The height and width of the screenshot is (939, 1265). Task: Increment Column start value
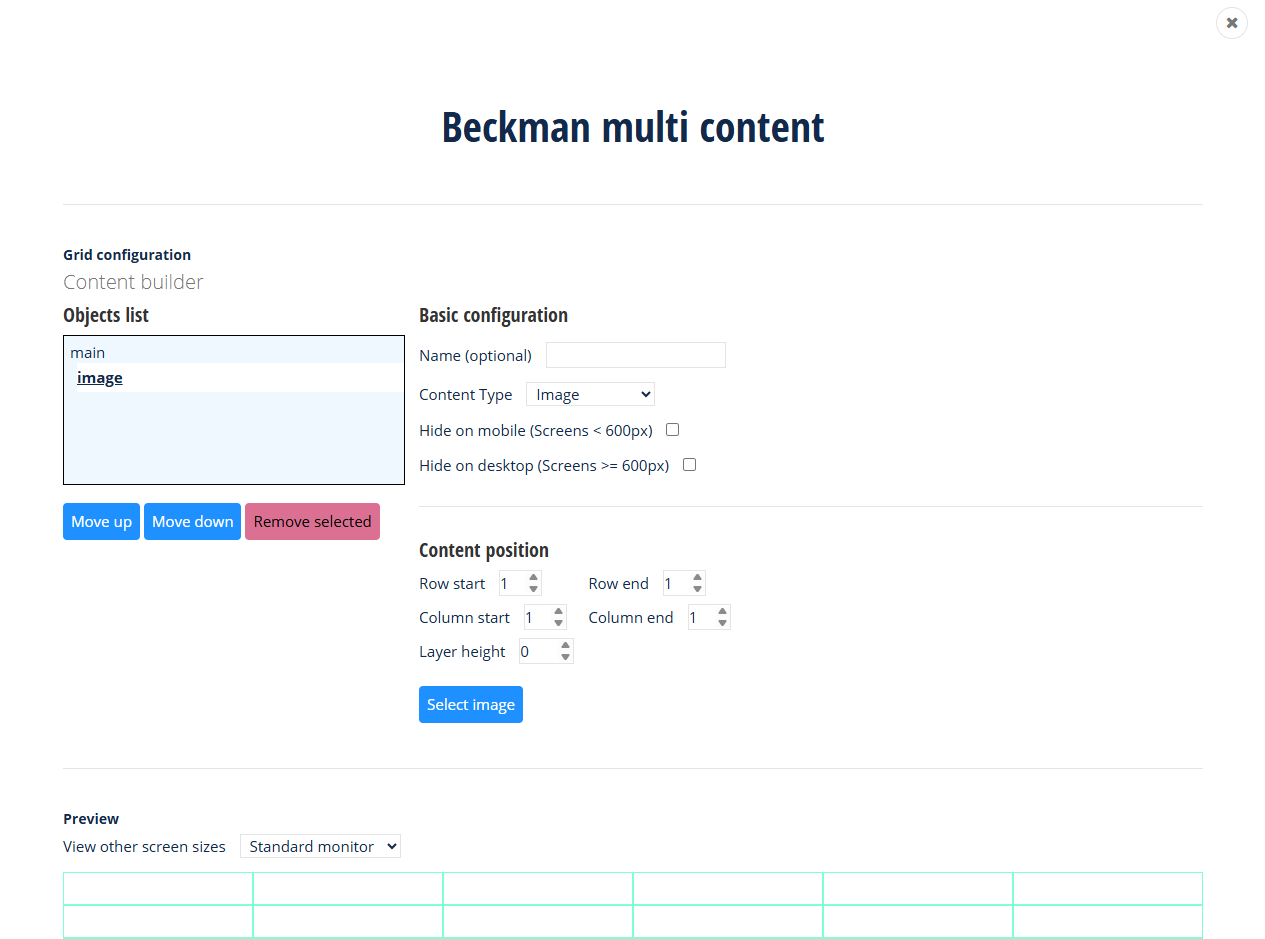tap(558, 612)
